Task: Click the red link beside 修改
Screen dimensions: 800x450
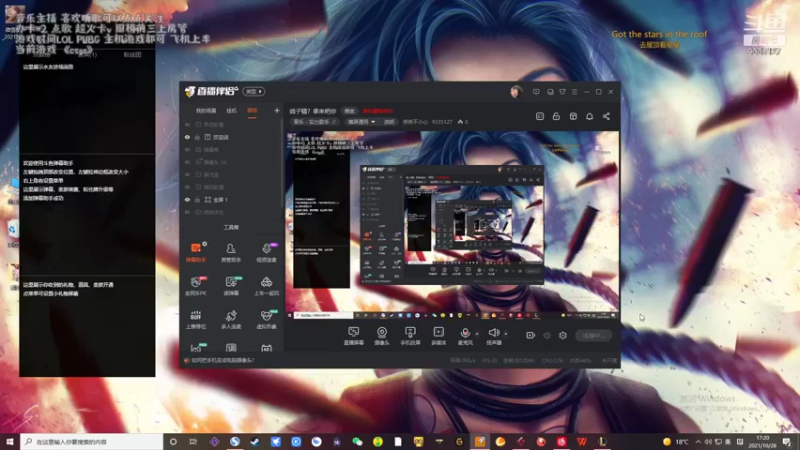Action: pyautogui.click(x=378, y=111)
